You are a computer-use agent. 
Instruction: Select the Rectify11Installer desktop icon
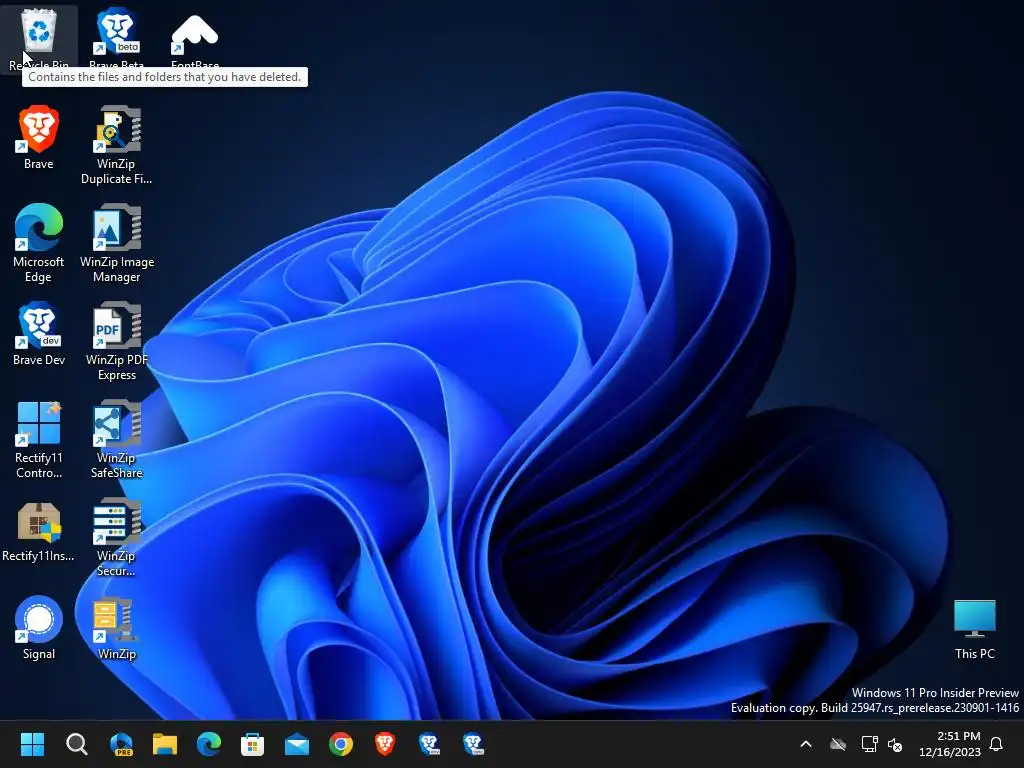pos(39,532)
